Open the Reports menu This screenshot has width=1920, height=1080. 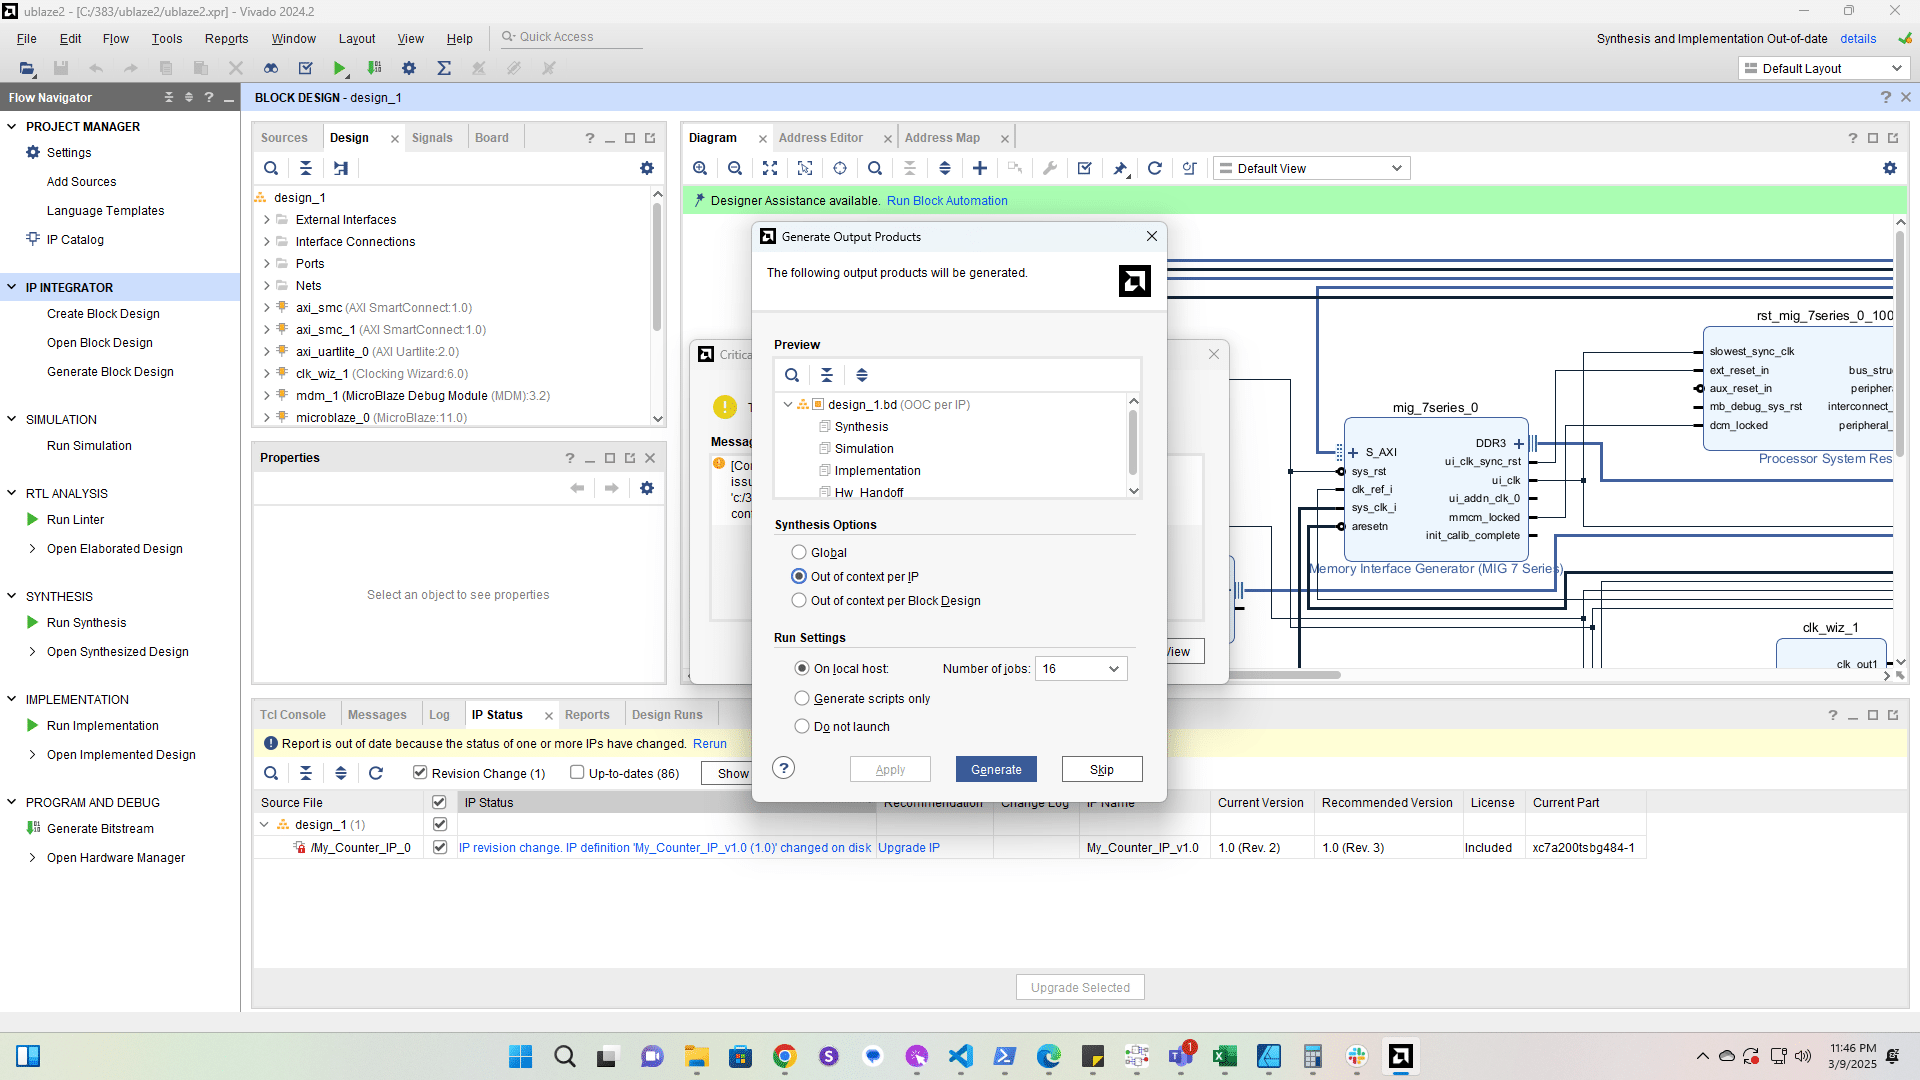(x=226, y=38)
